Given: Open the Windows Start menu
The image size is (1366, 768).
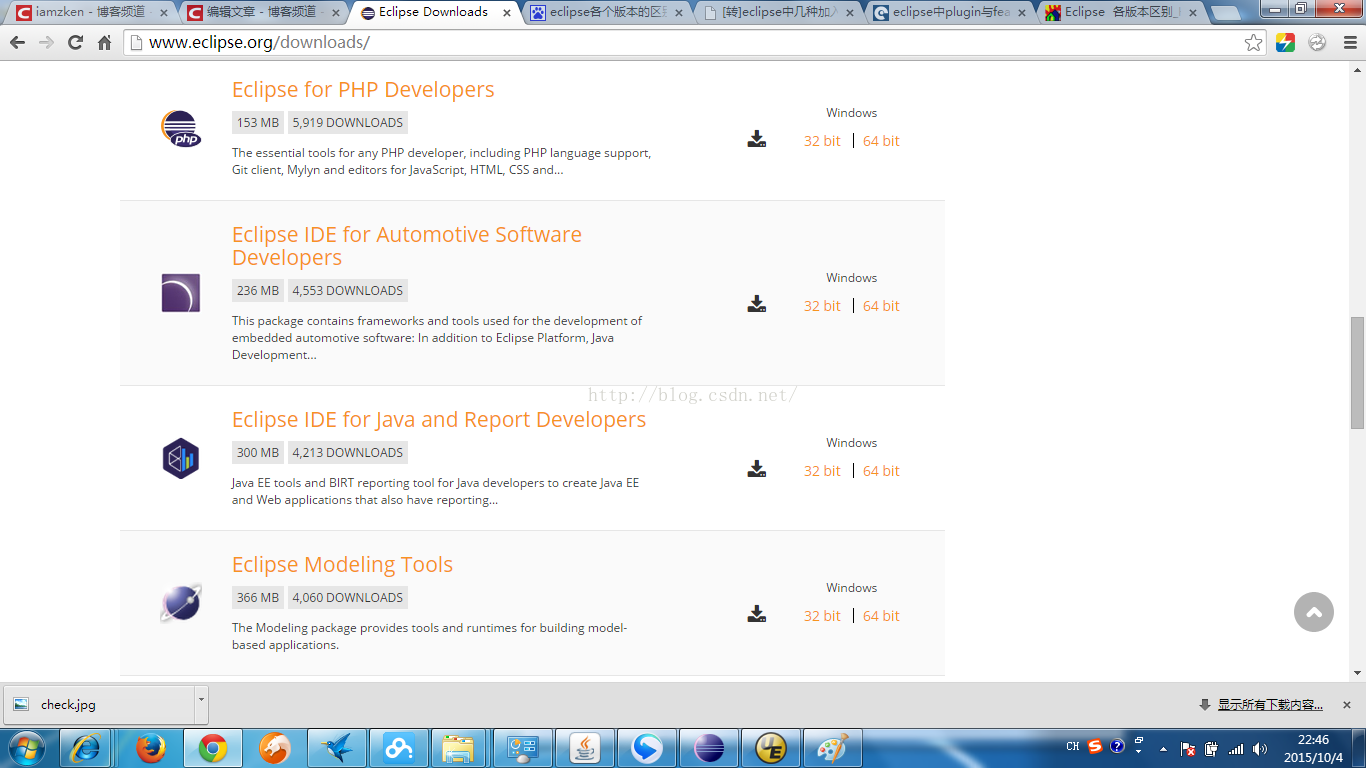Looking at the screenshot, I should click(26, 748).
